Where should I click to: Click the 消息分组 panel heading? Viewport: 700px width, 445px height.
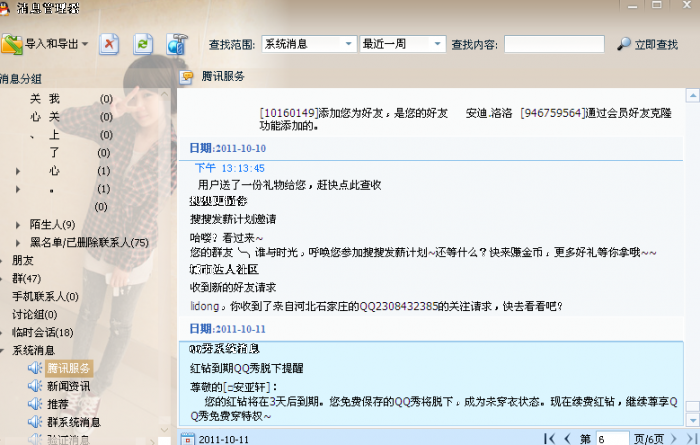pos(20,79)
